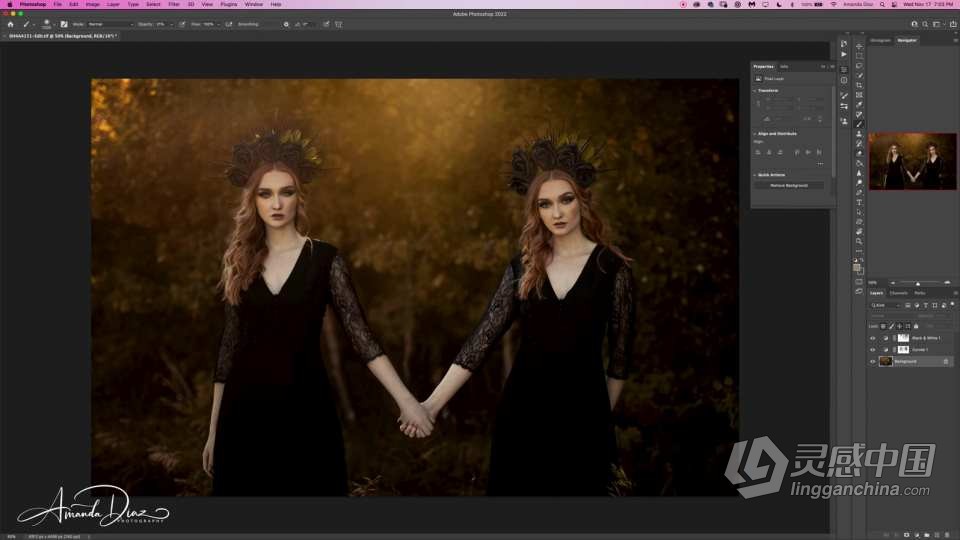This screenshot has height=540, width=960.
Task: Hide the Background layer eye icon
Action: click(x=873, y=361)
